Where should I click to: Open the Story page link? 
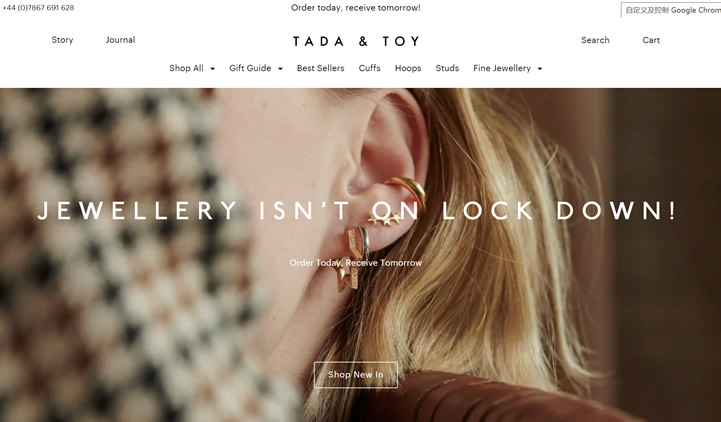tap(62, 40)
